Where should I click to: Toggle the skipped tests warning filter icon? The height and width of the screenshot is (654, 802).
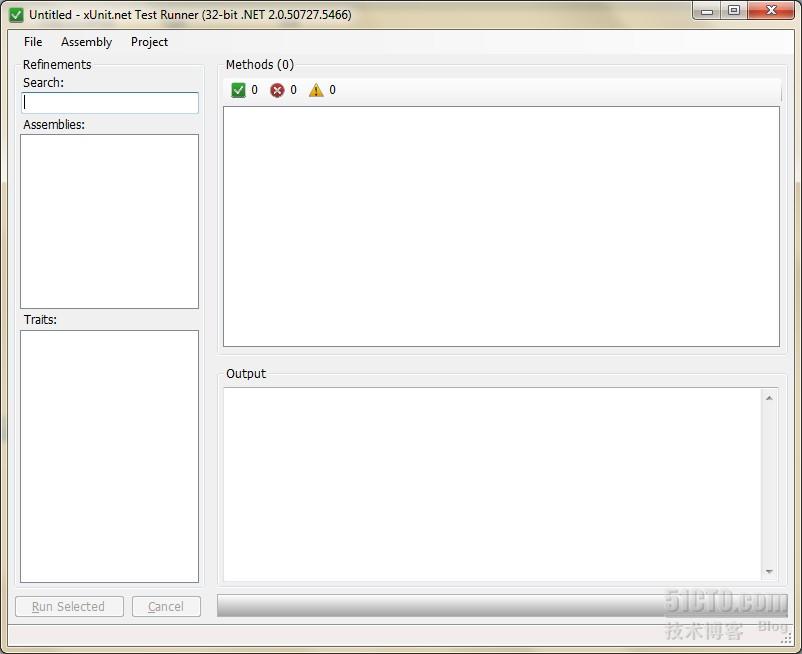coord(316,91)
